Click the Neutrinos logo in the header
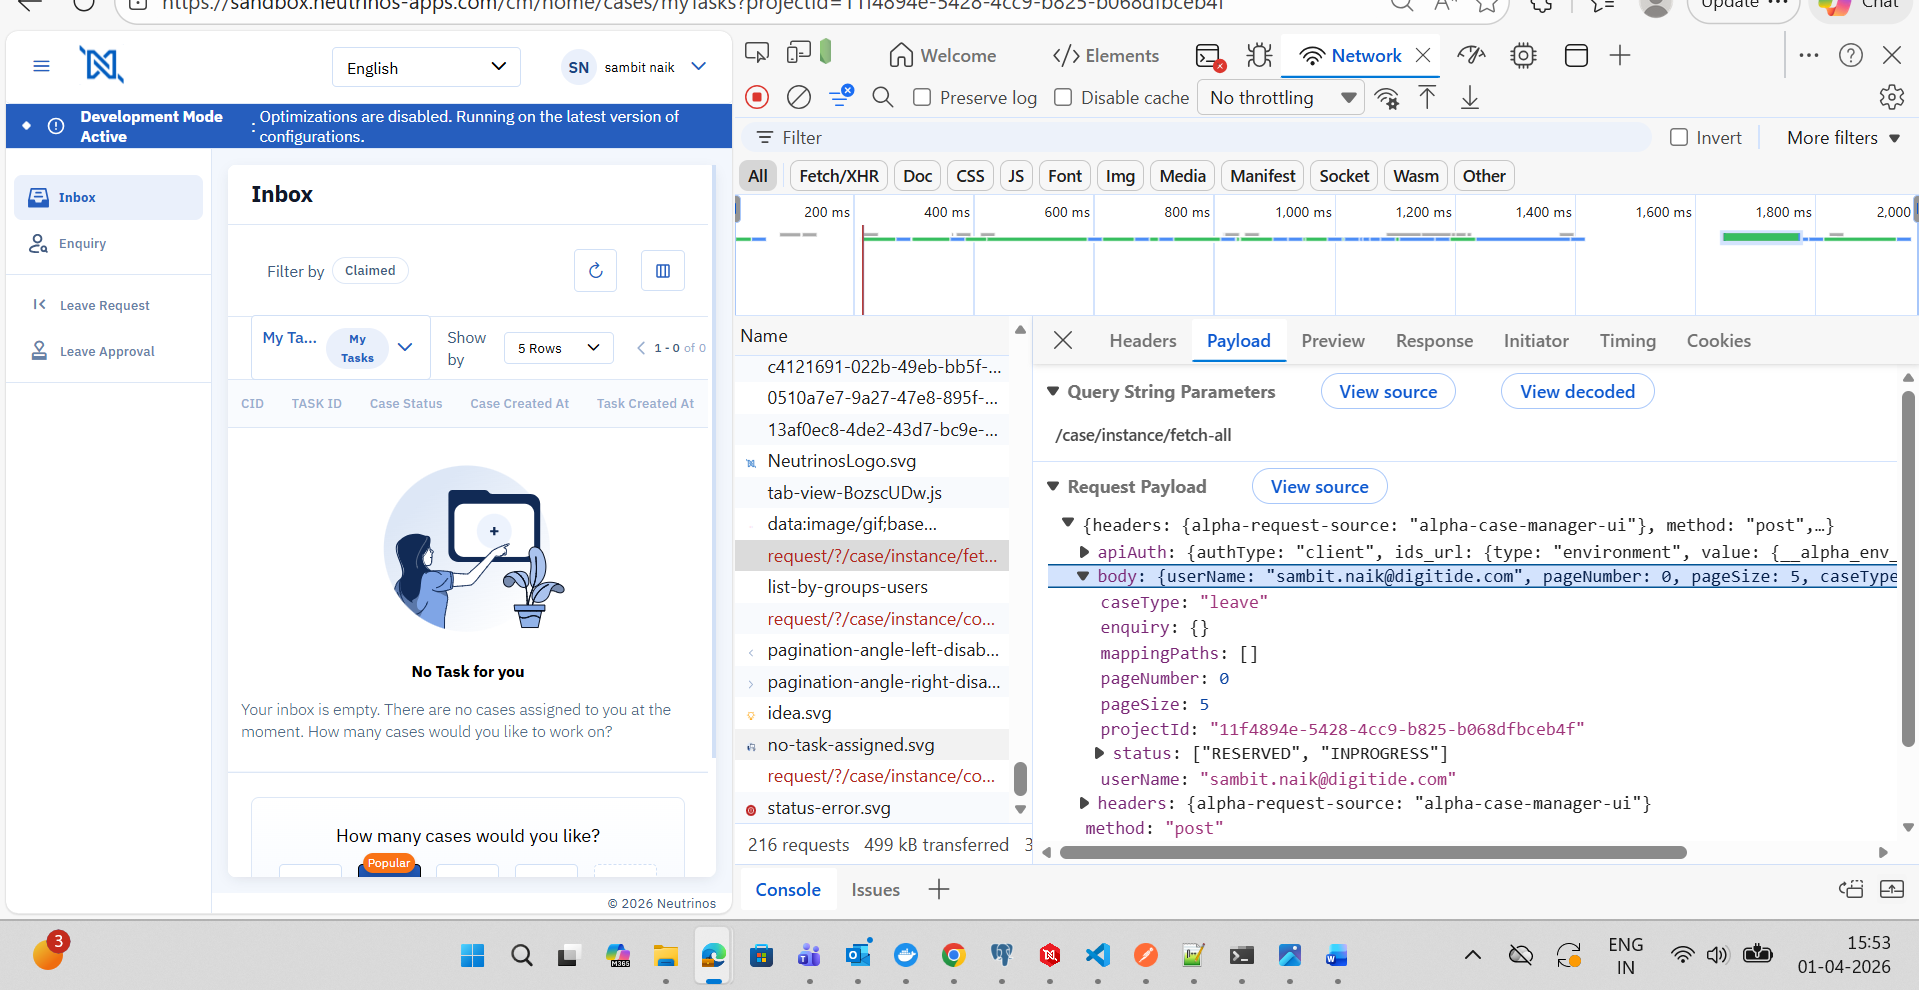Viewport: 1919px width, 990px height. [101, 65]
